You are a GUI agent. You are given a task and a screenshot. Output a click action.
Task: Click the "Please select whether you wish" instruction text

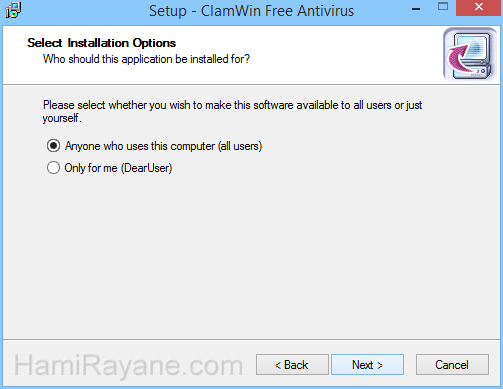coord(232,111)
